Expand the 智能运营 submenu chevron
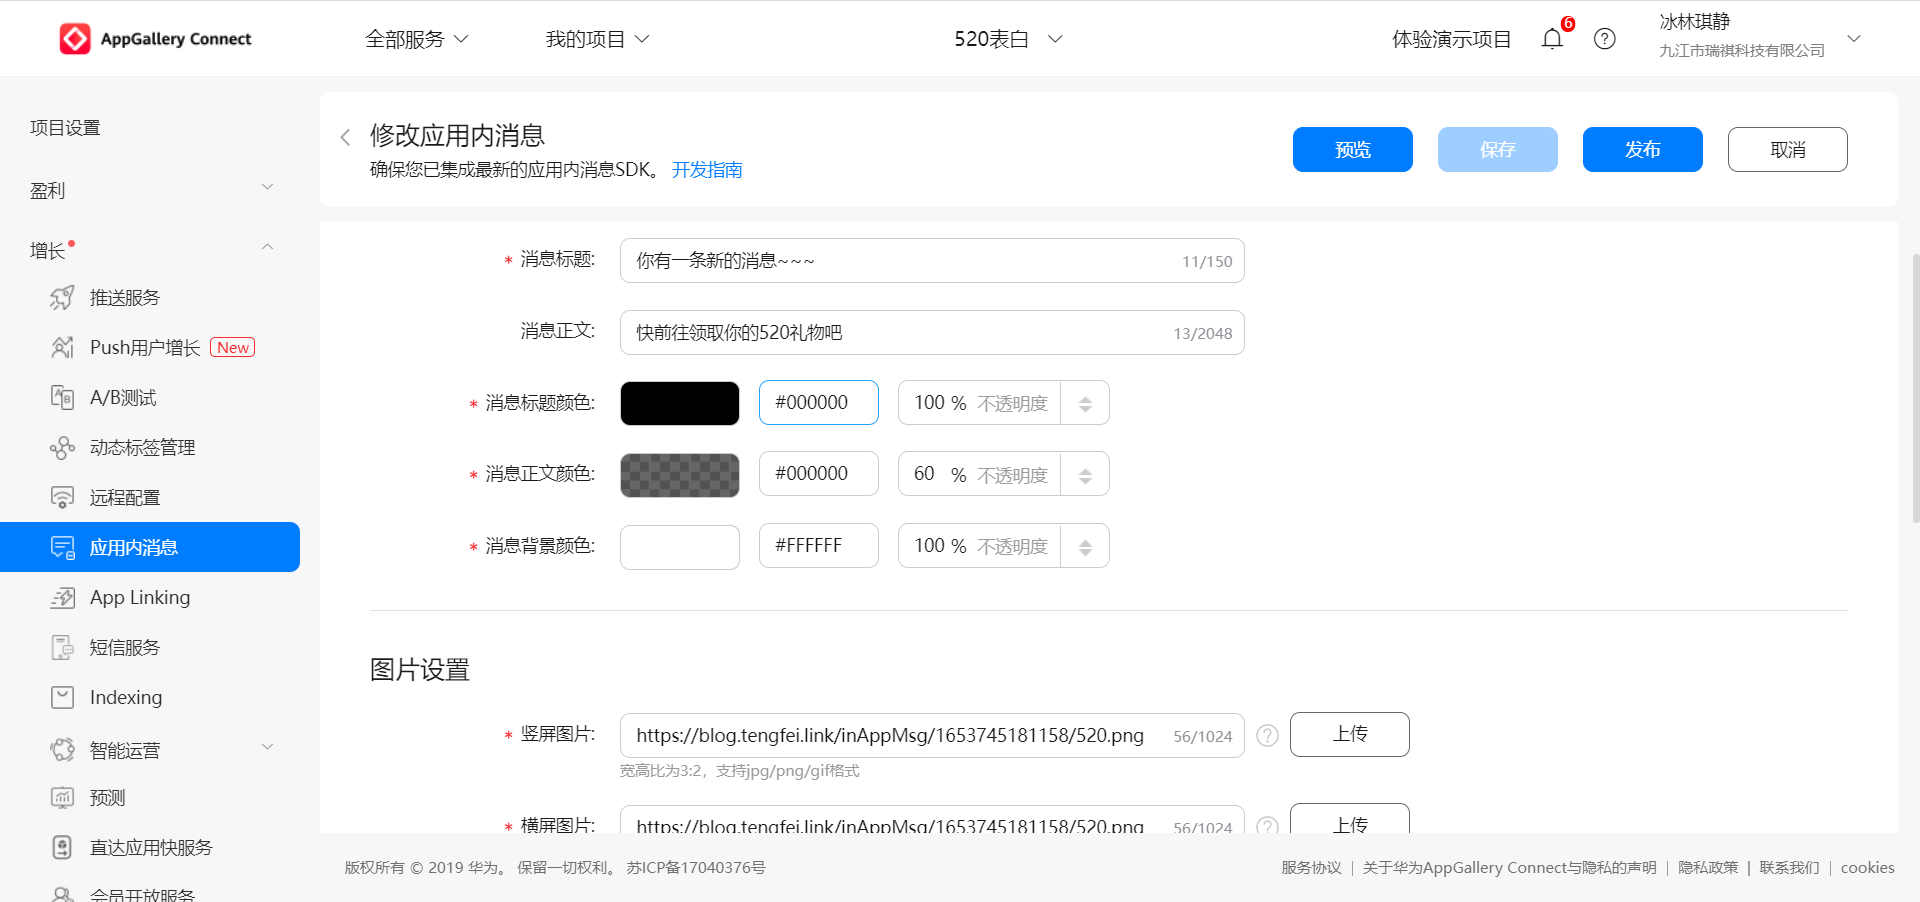Image resolution: width=1920 pixels, height=902 pixels. [x=267, y=747]
